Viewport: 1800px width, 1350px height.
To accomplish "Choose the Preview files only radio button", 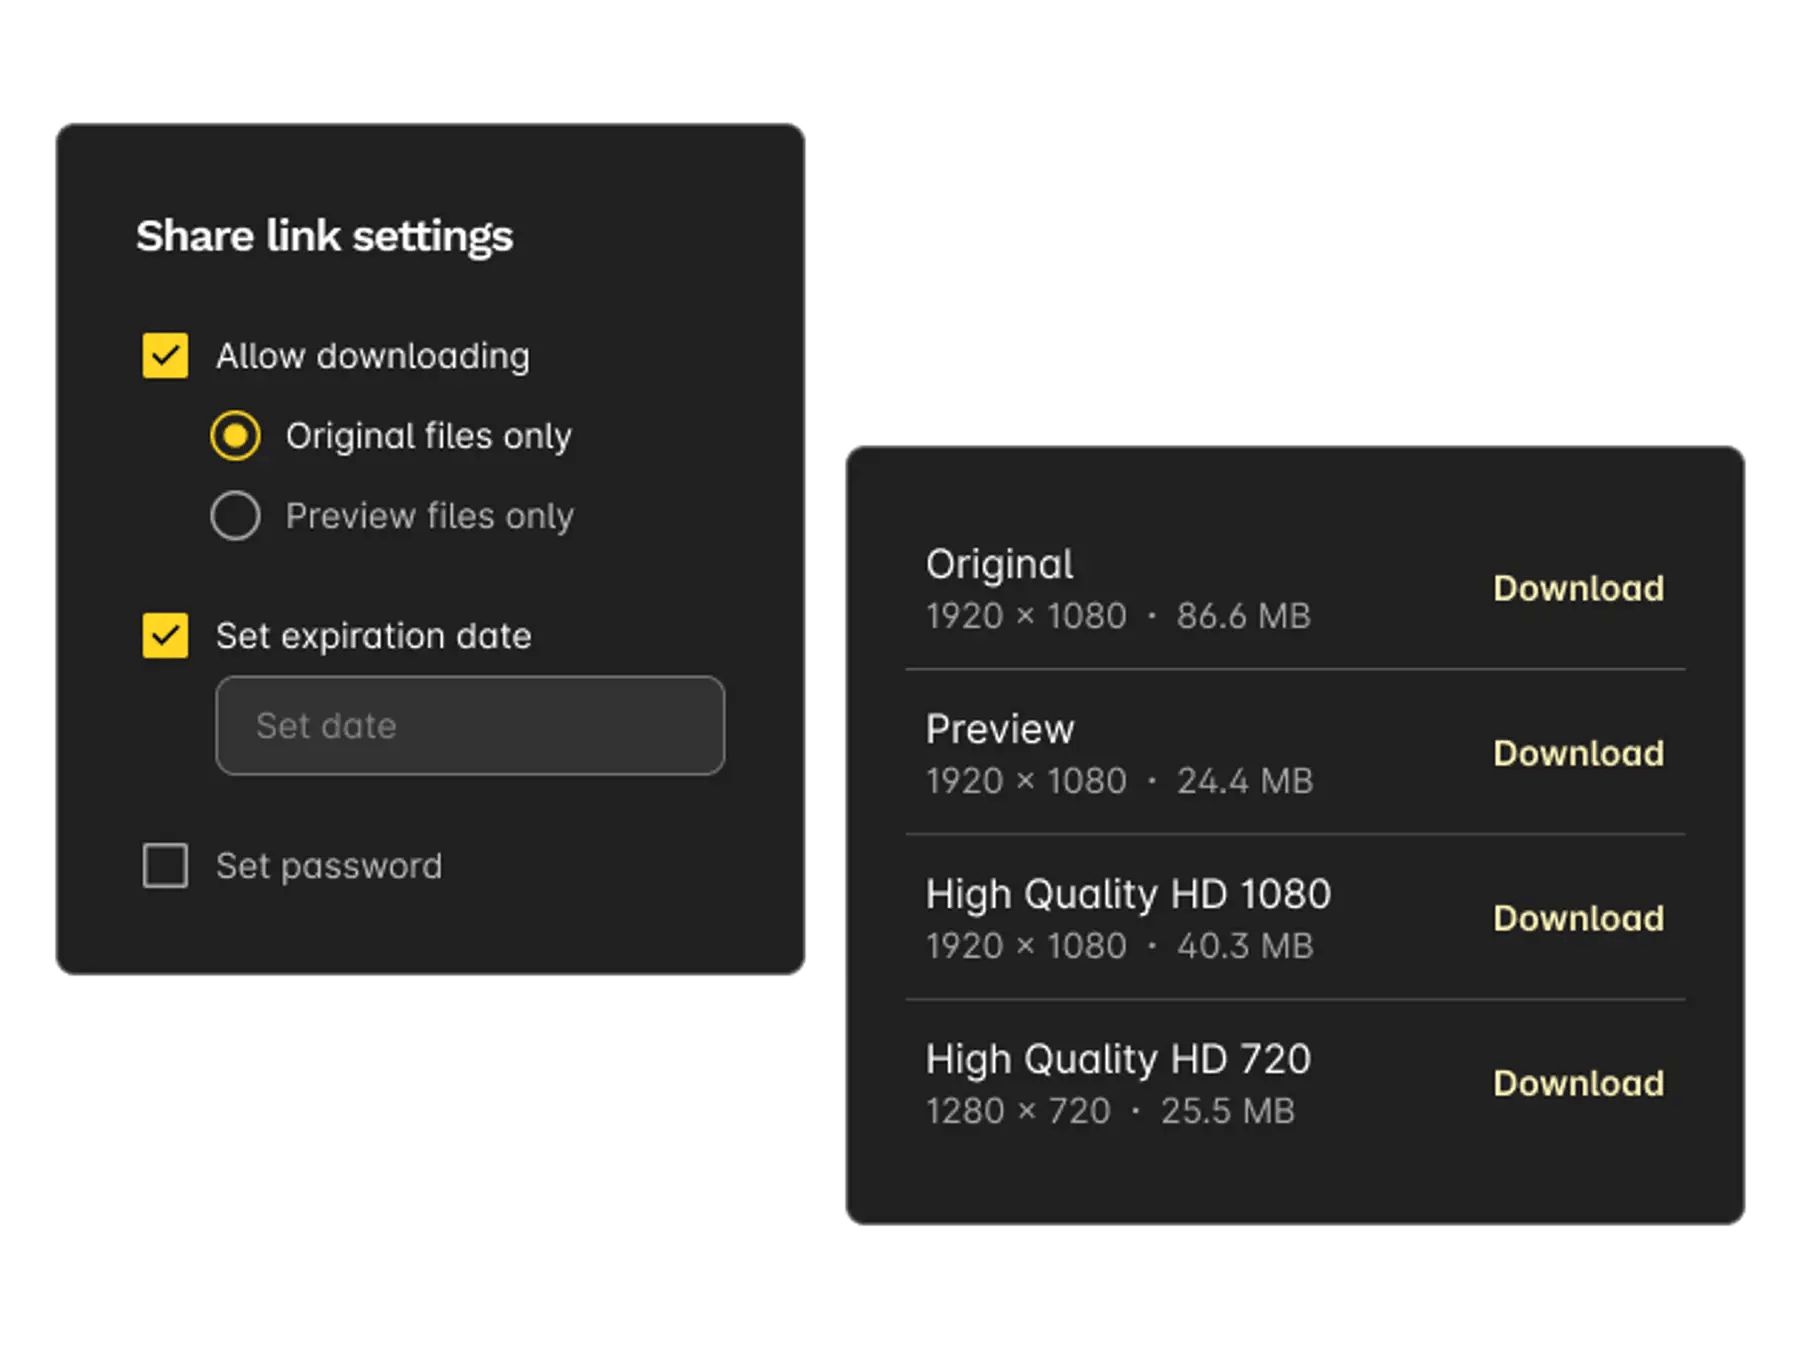I will [x=236, y=516].
